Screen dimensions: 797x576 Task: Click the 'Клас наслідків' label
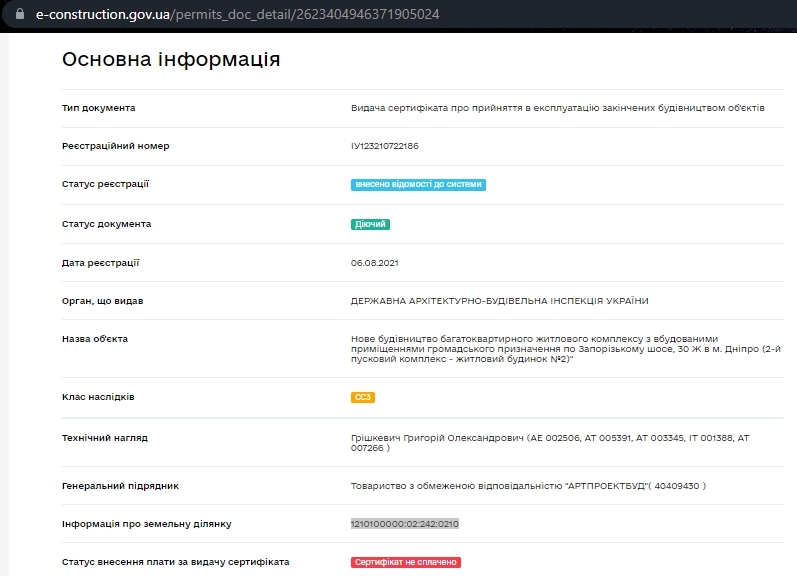[x=98, y=397]
